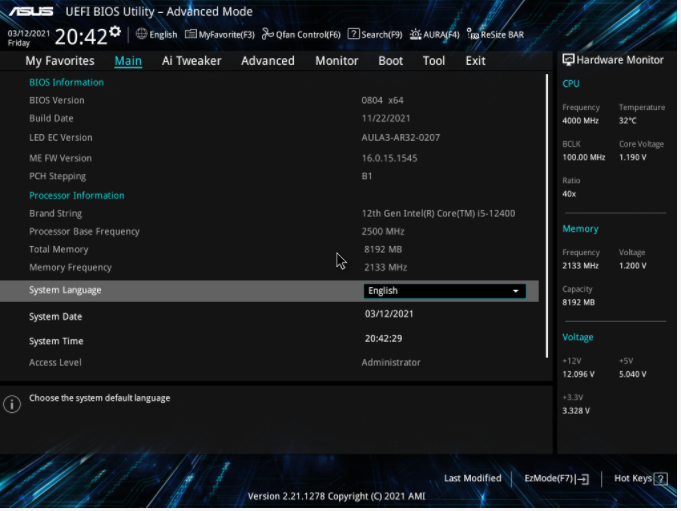Click the PCH Stepping value B1
Screen dimensions: 681x511
[x=367, y=176]
